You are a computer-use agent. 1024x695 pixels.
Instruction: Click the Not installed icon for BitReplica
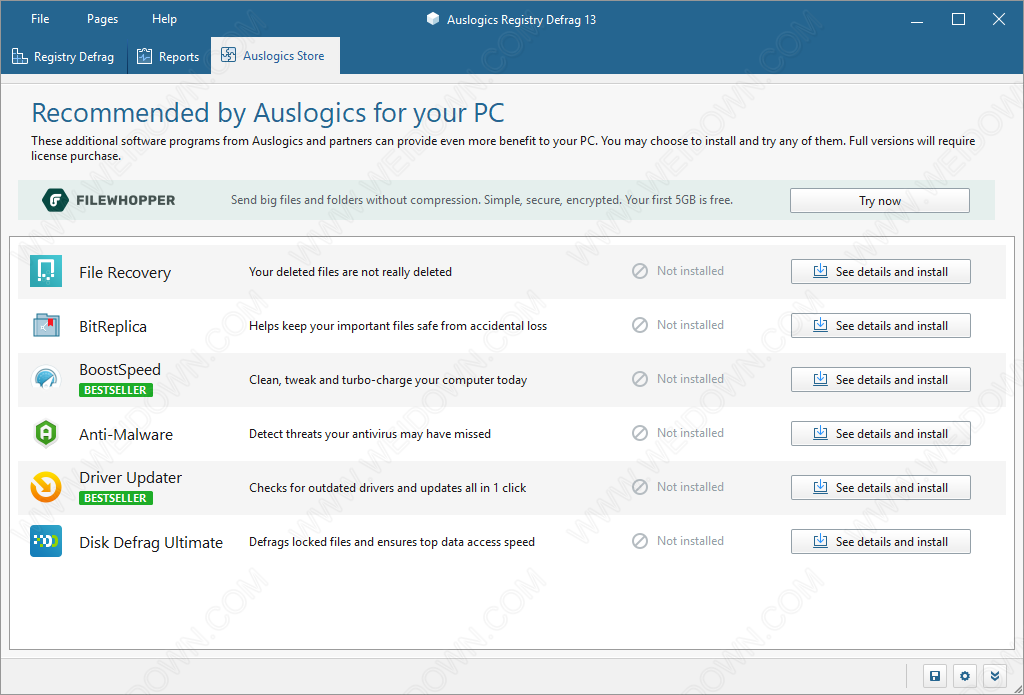(x=640, y=325)
